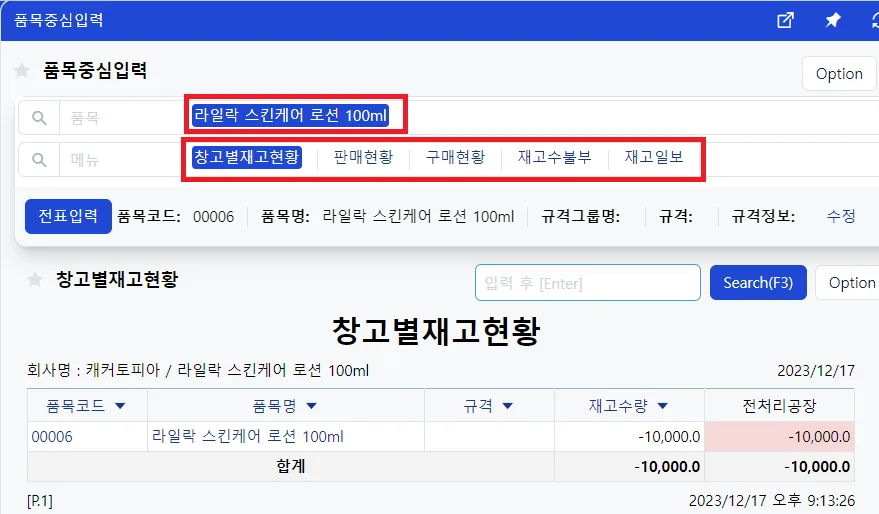The image size is (879, 514).
Task: Open 재고수량 column dropdown arrow
Action: [663, 406]
